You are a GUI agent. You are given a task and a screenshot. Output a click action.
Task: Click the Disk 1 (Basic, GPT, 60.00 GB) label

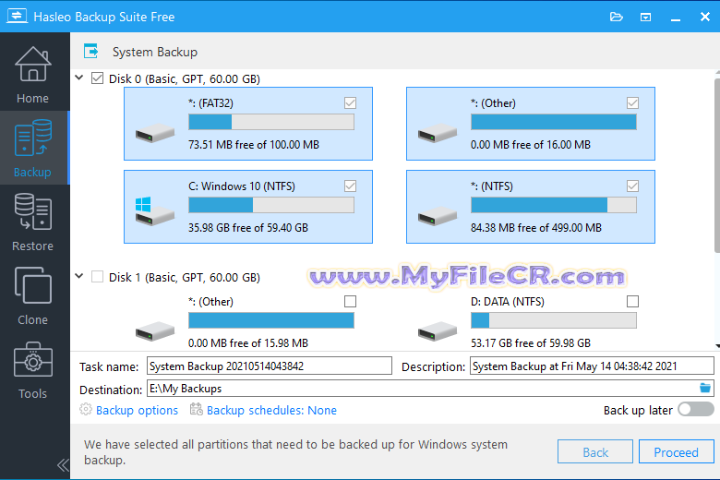pyautogui.click(x=184, y=277)
